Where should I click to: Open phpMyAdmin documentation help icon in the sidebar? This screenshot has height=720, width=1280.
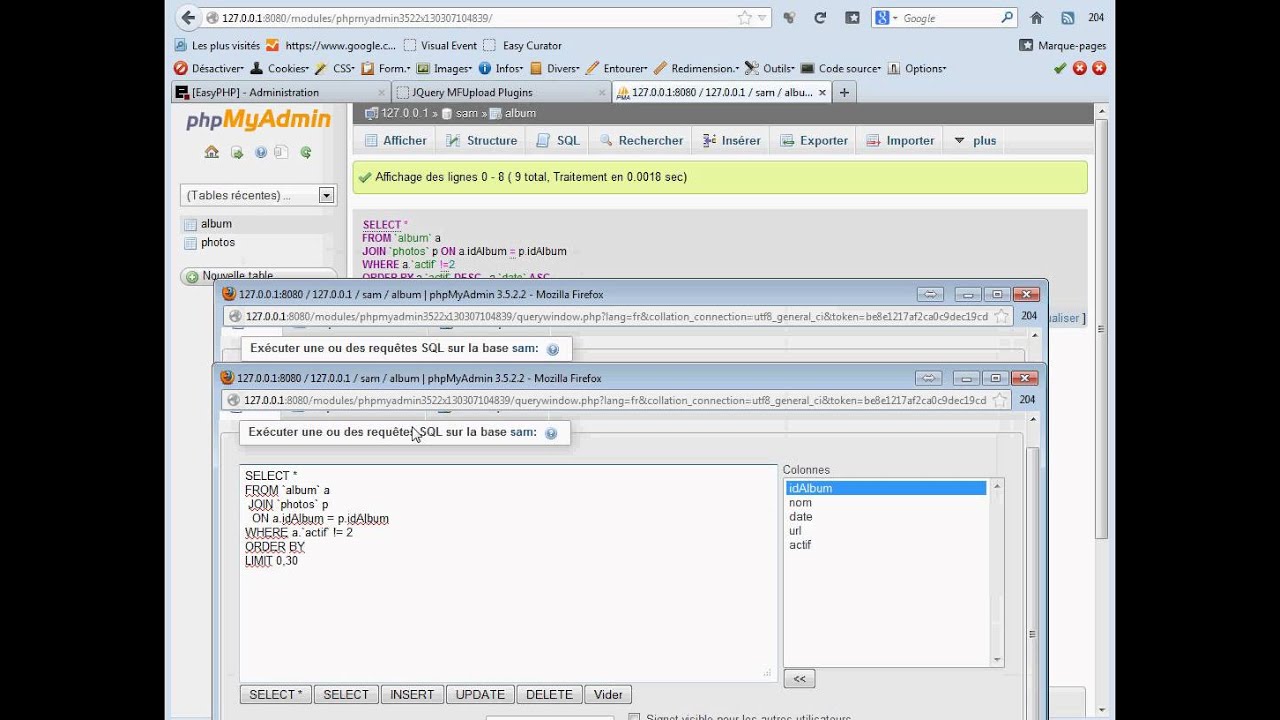click(x=261, y=152)
